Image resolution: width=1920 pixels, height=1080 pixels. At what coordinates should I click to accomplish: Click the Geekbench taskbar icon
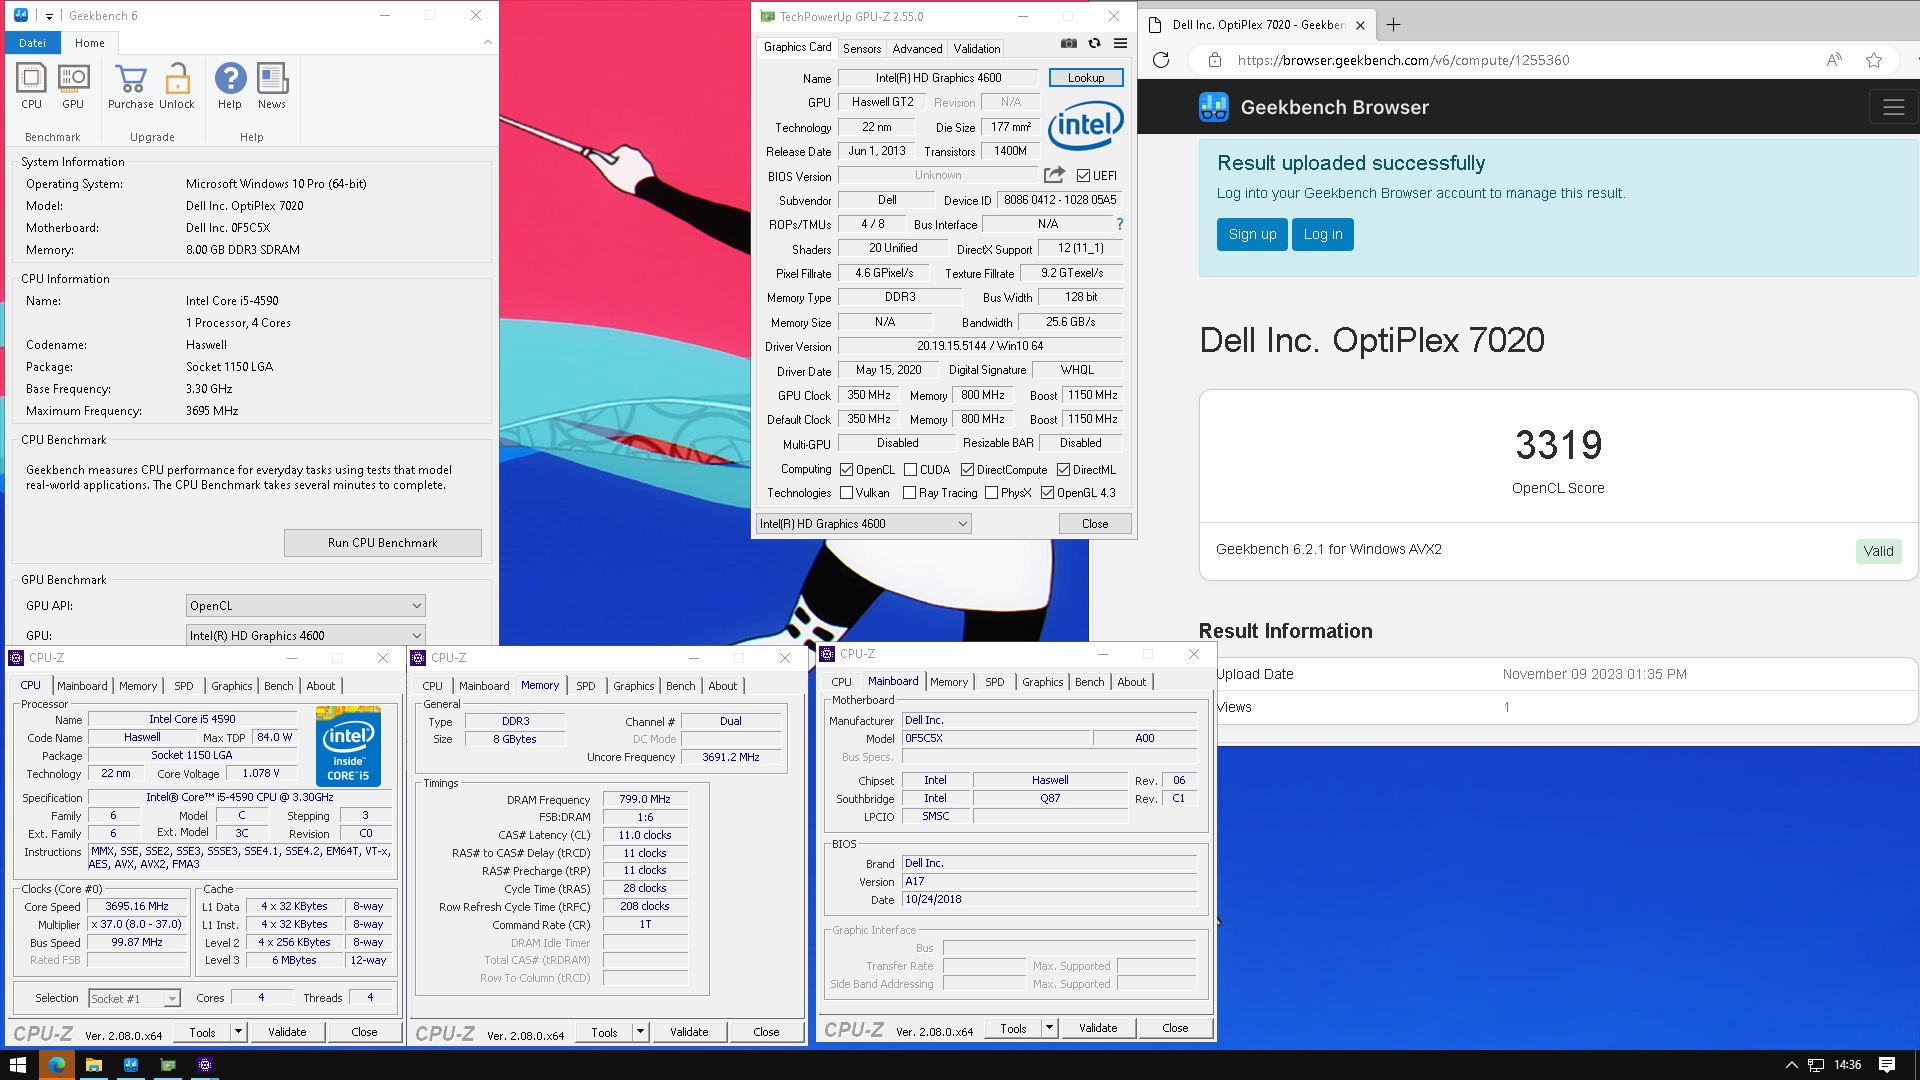coord(131,1065)
